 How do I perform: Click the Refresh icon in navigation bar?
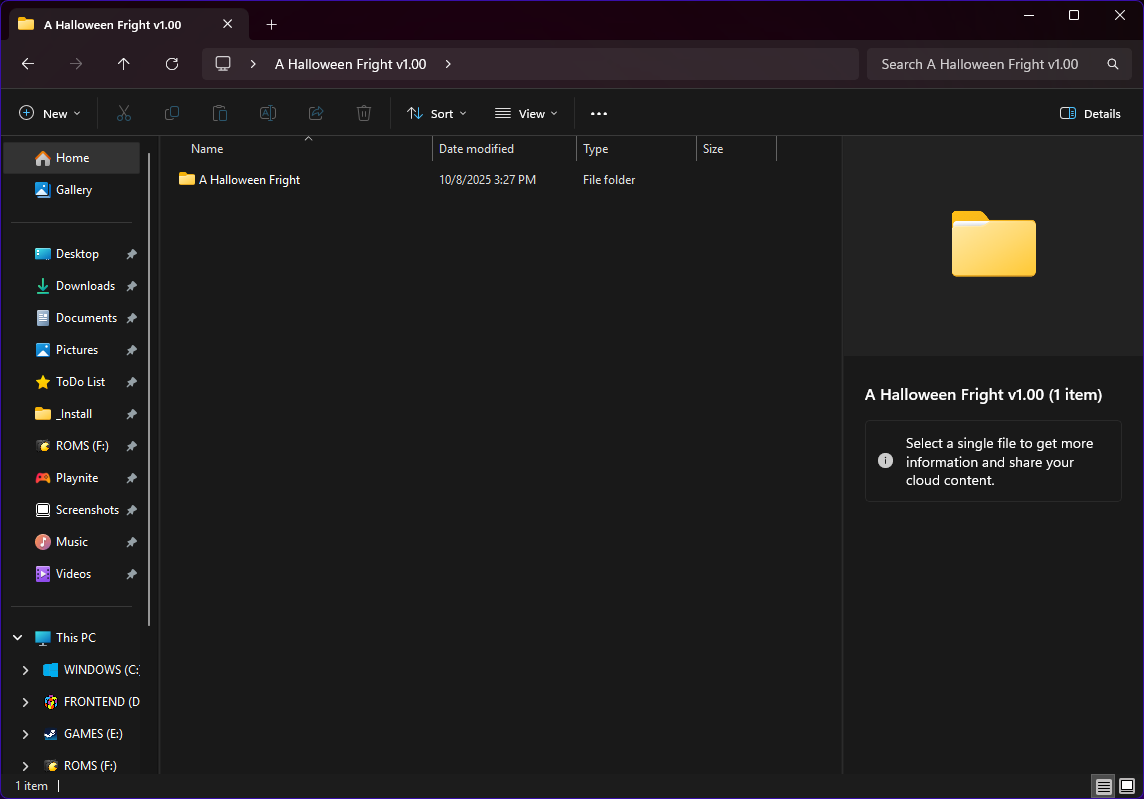[x=172, y=64]
